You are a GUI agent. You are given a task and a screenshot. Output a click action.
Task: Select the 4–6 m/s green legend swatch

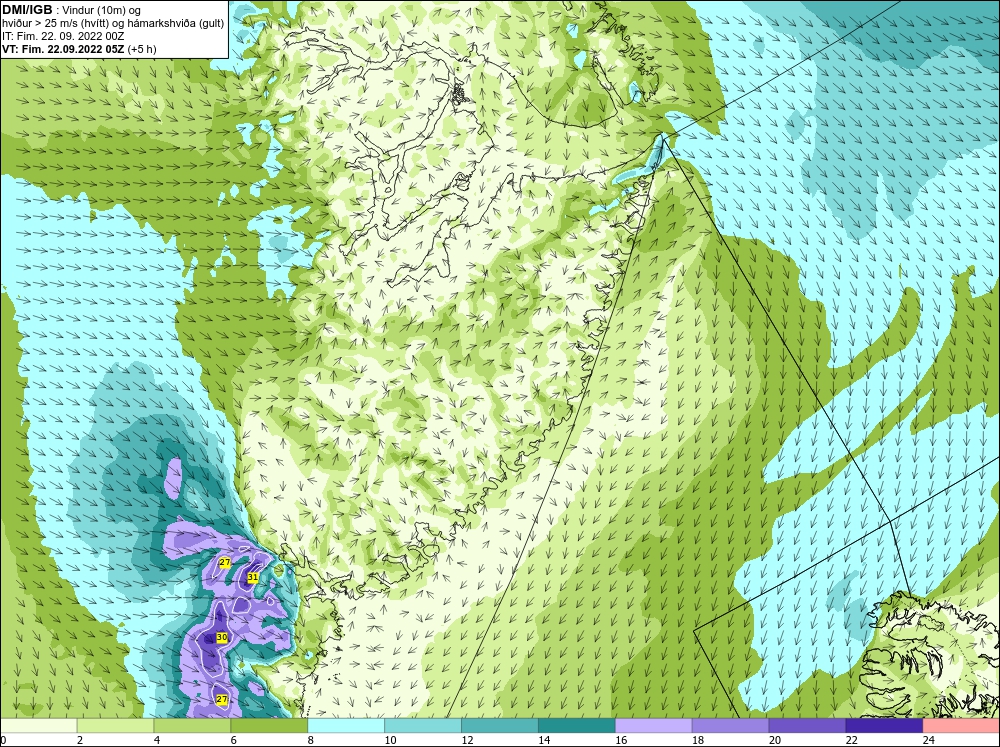tap(192, 726)
